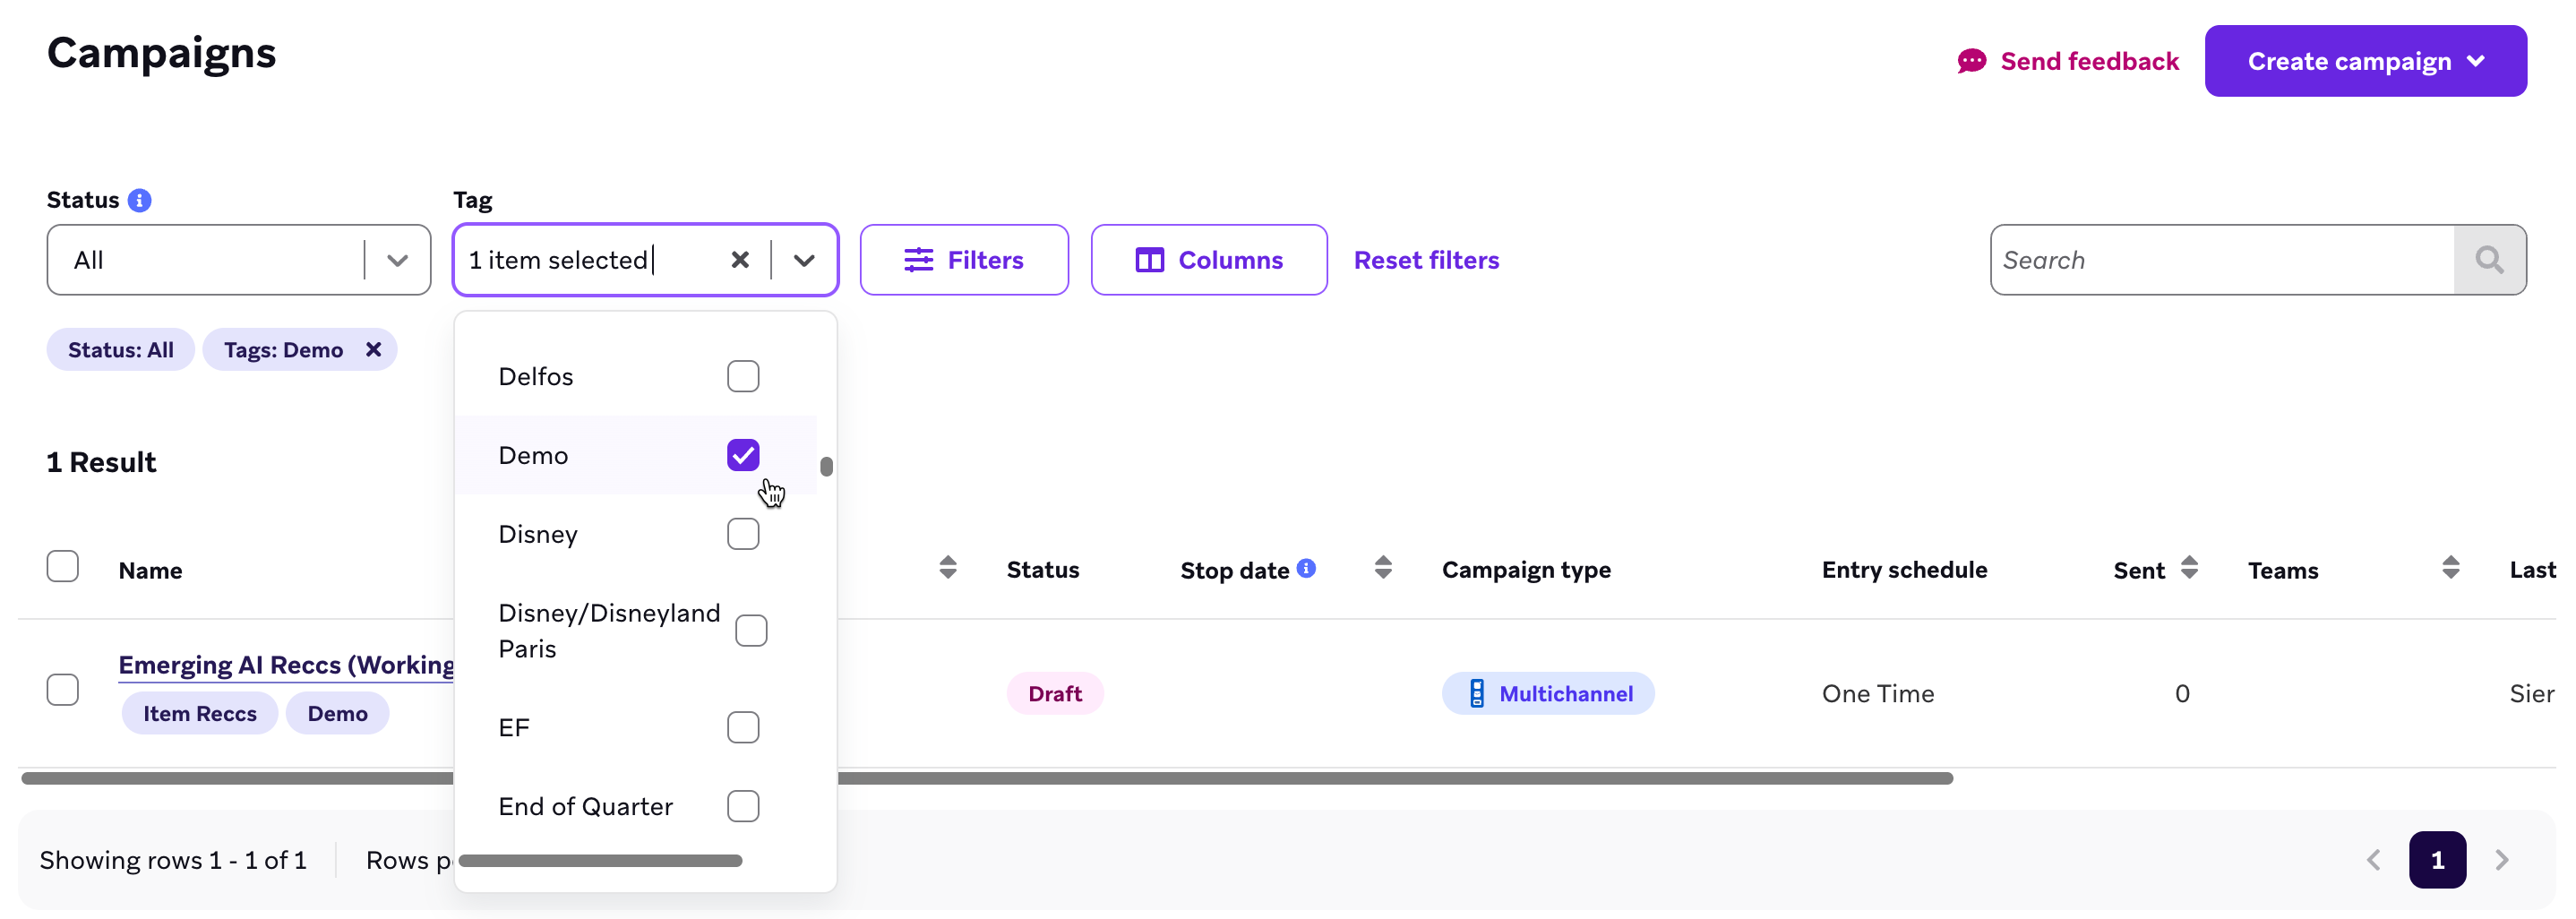2576x919 pixels.
Task: Click the search magnifier icon
Action: click(2489, 260)
